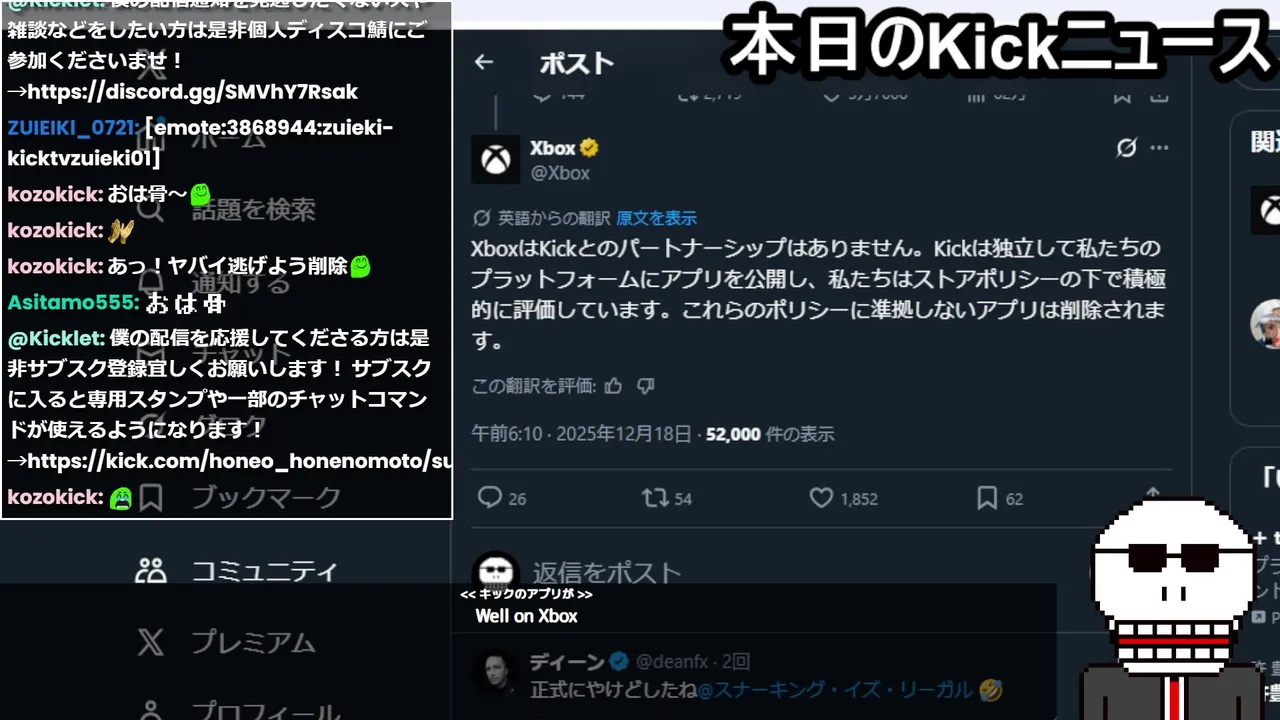Screen dimensions: 1280x720
Task: Open the @Xbox handle link
Action: [560, 173]
